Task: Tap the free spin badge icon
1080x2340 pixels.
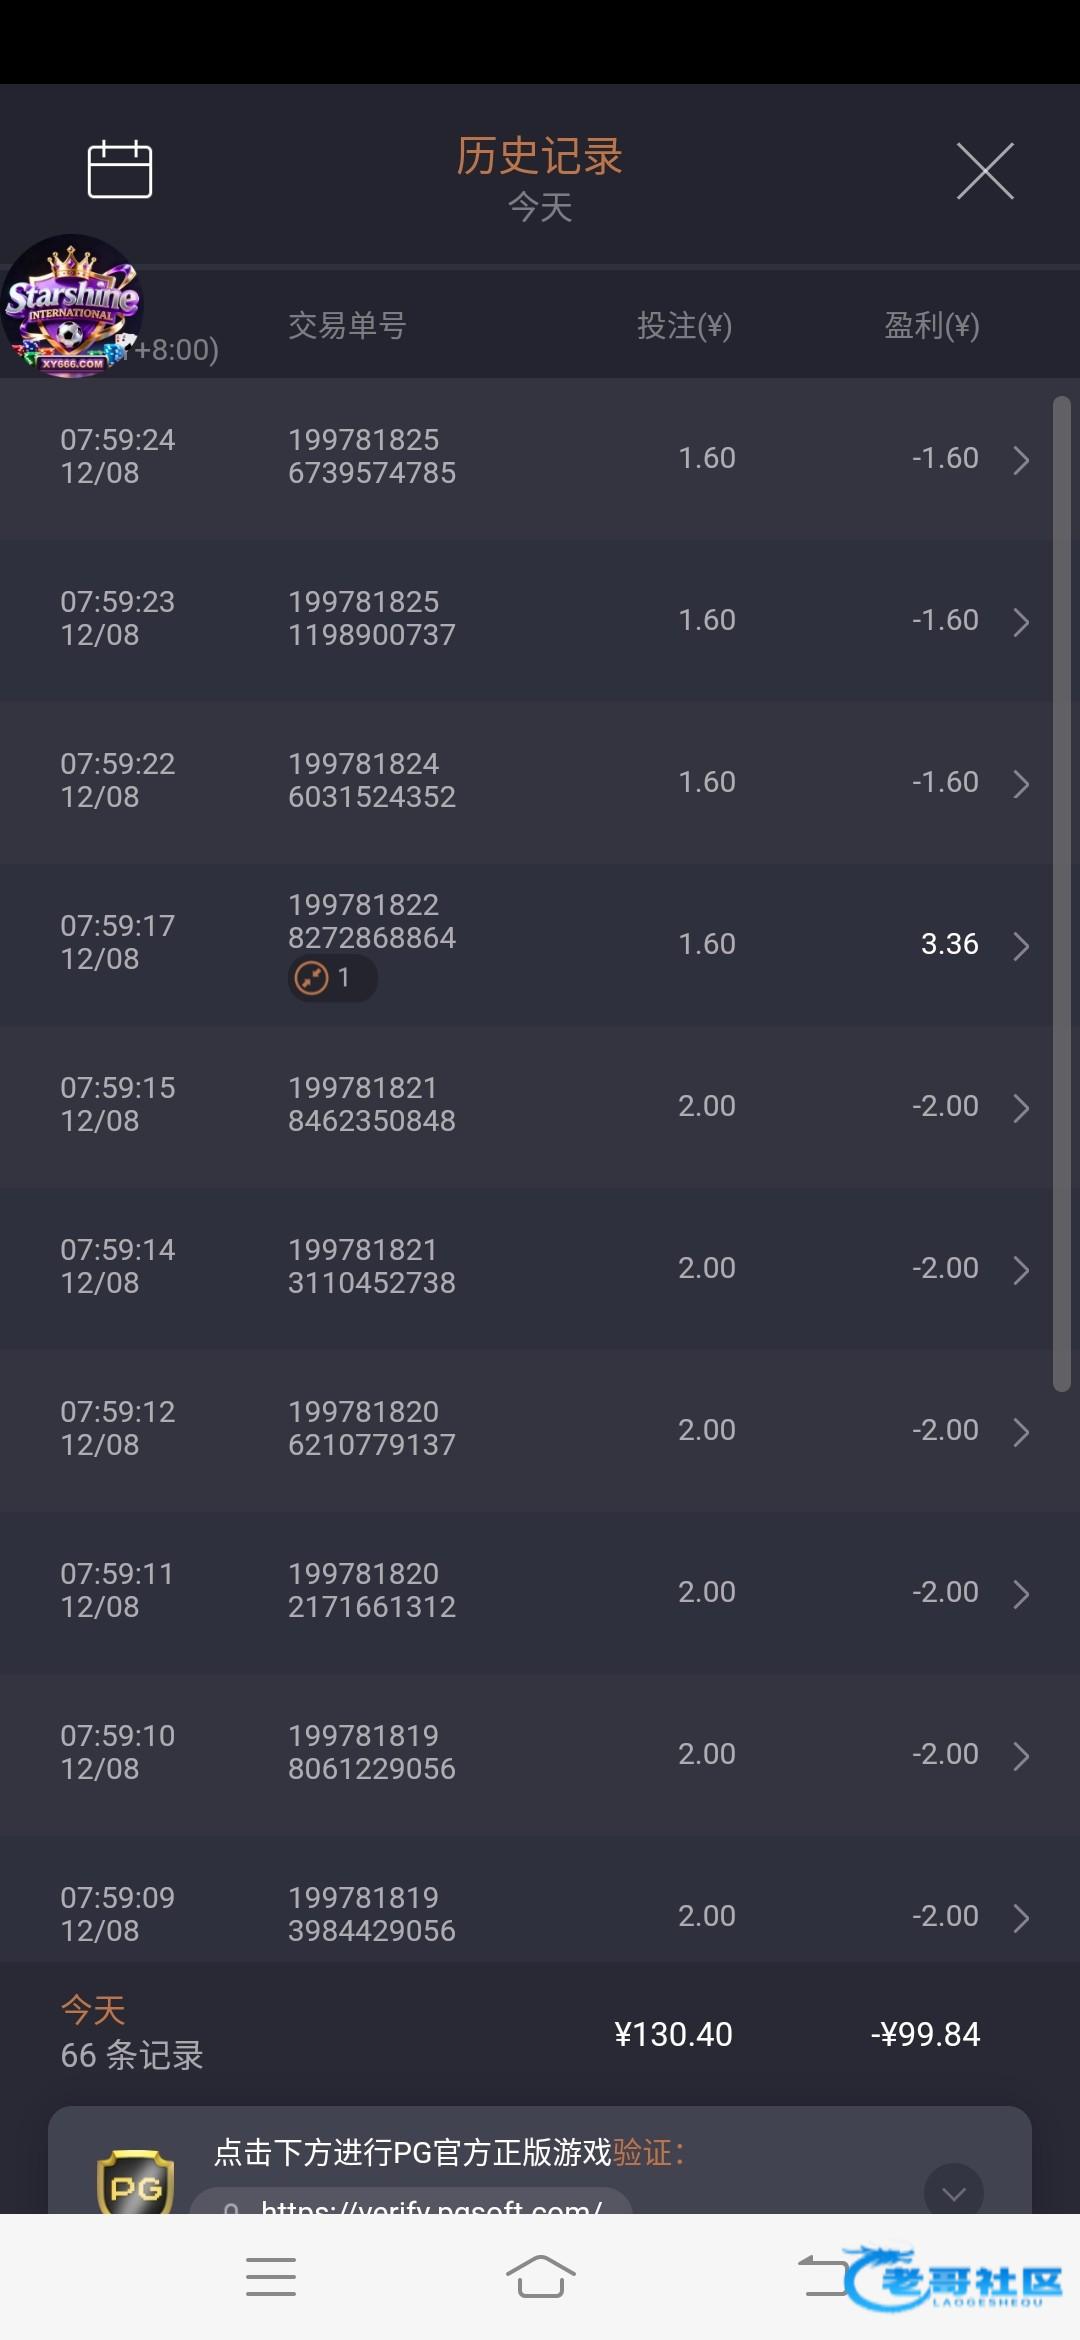Action: click(313, 978)
